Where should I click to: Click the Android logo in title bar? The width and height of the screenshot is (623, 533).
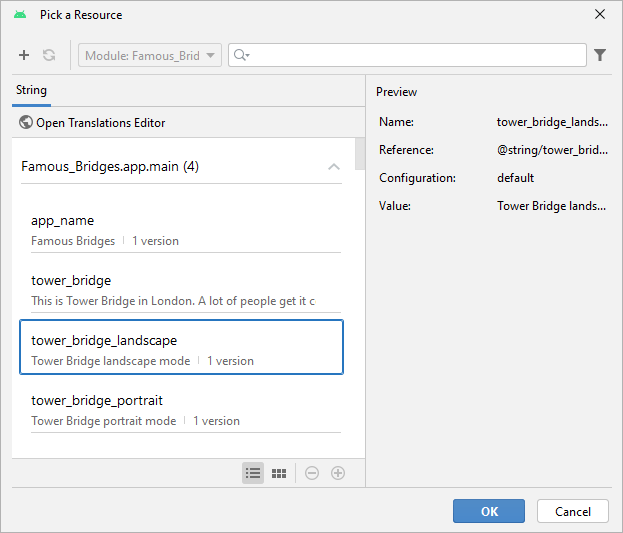(x=20, y=15)
